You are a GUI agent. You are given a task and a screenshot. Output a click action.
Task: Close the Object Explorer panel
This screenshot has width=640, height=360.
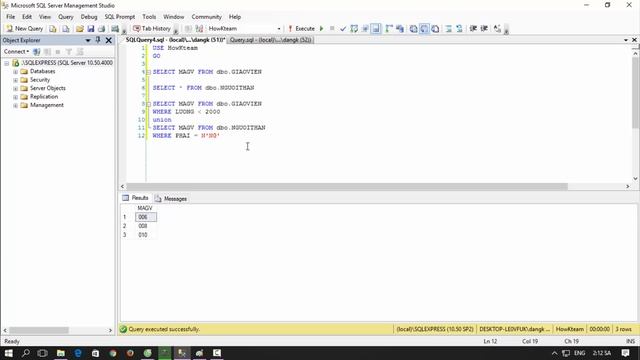[x=109, y=40]
